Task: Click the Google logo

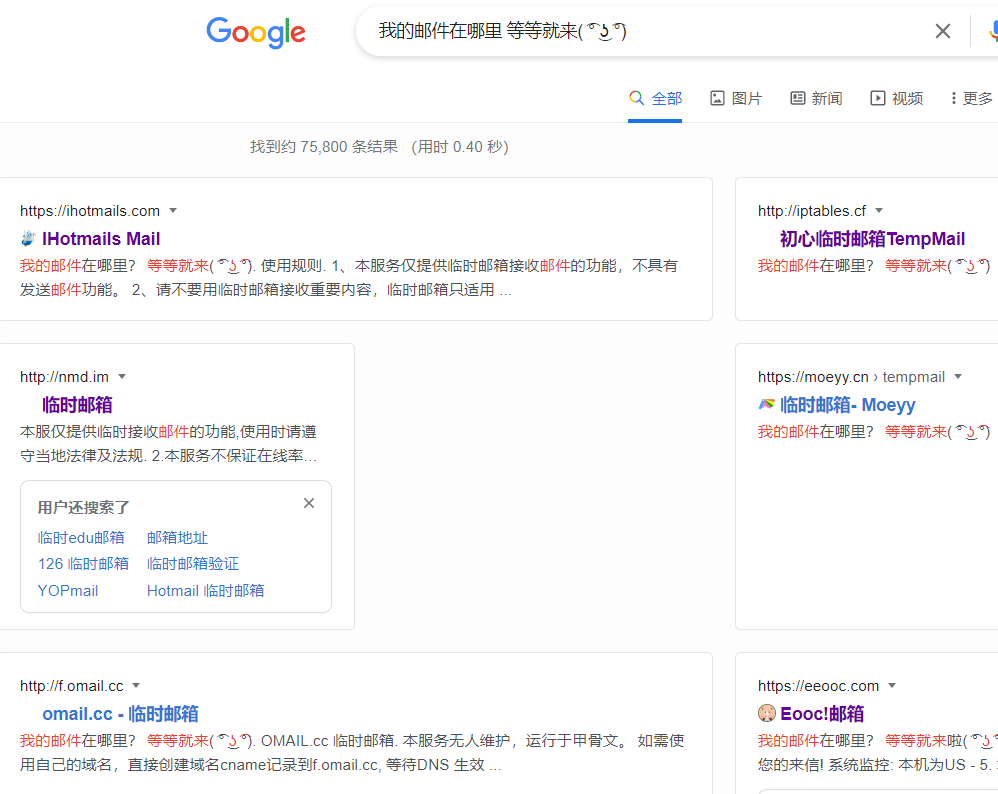Action: 256,32
